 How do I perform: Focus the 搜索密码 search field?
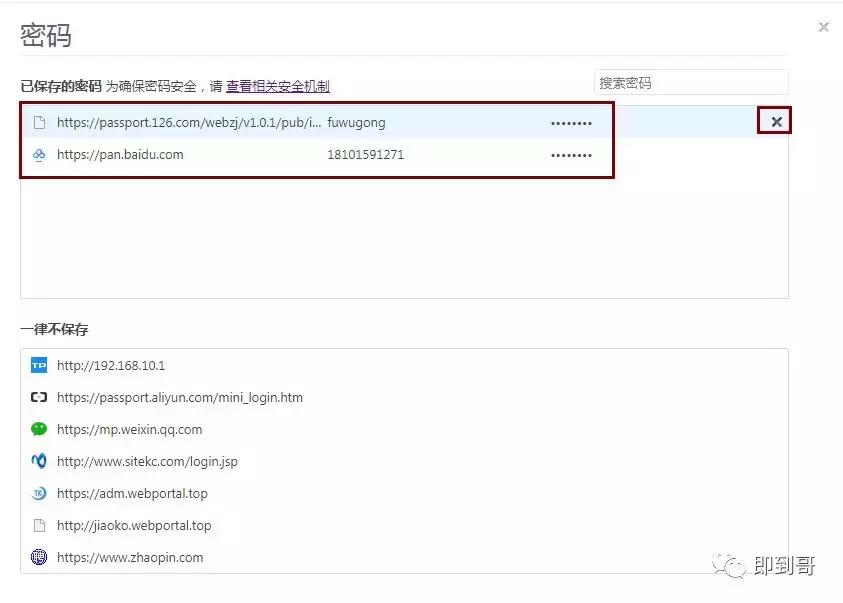click(x=691, y=83)
